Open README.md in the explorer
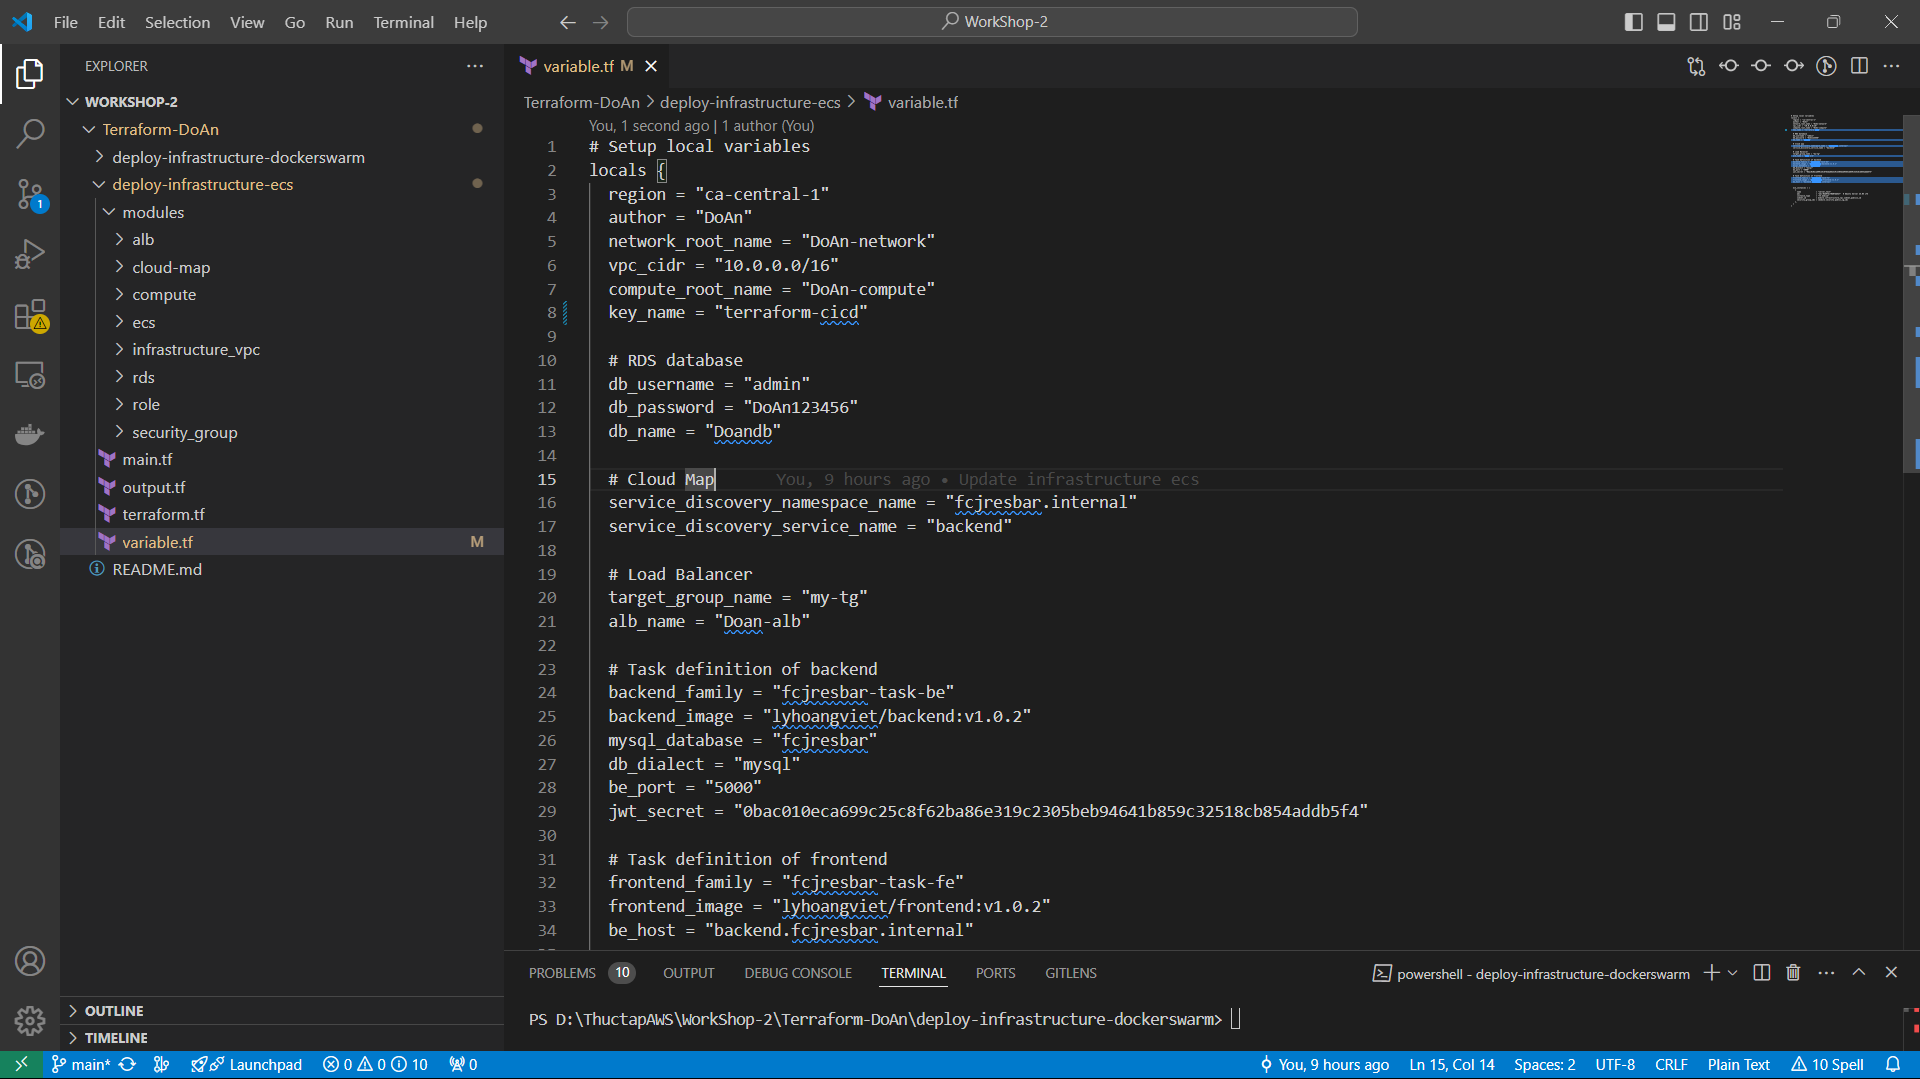The width and height of the screenshot is (1920, 1079). (282, 569)
